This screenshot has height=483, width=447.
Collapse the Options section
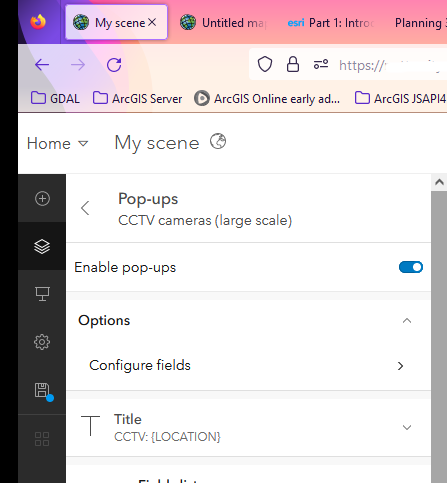coord(407,321)
